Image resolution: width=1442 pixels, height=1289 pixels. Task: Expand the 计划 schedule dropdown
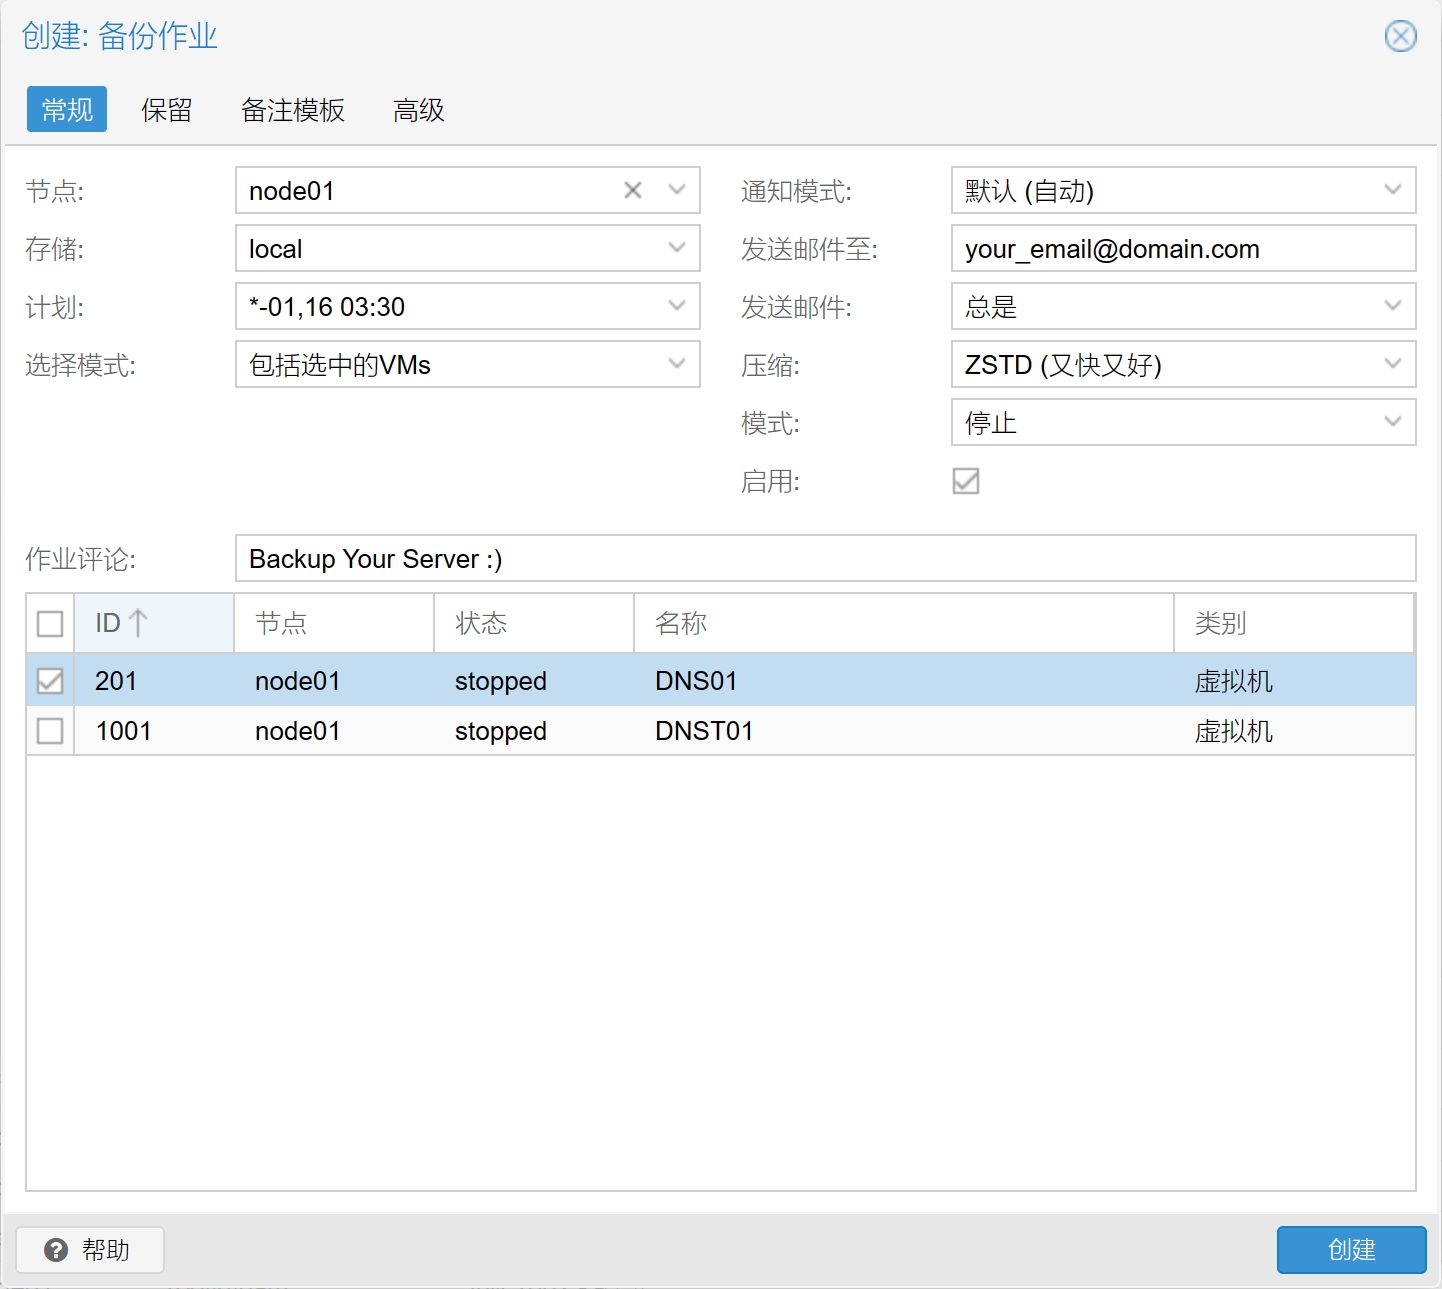click(x=677, y=306)
